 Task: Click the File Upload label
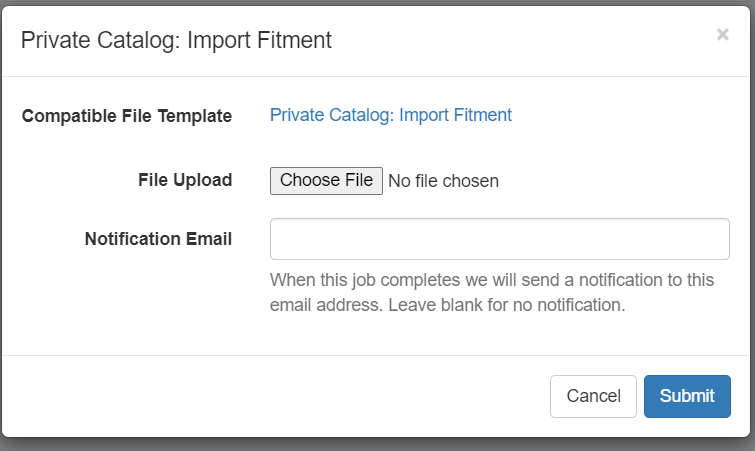[x=185, y=180]
